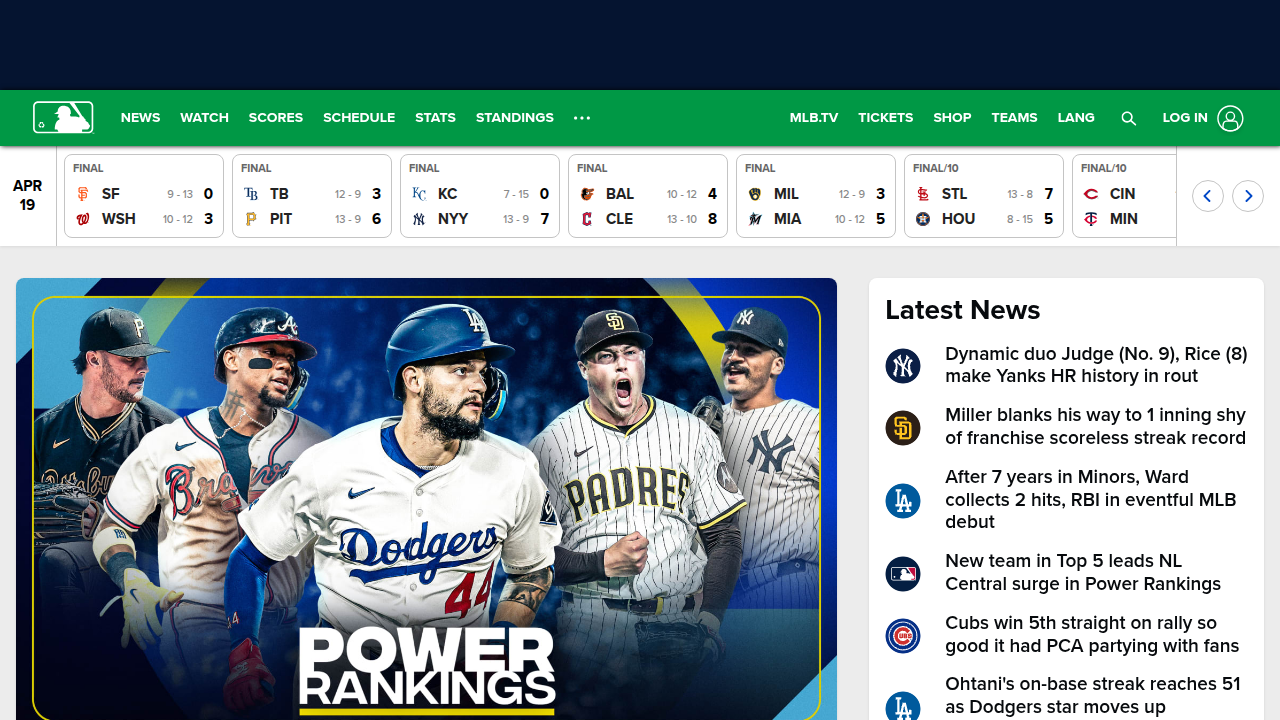Click the Dodgers icon by the Ohtani headline

(x=903, y=706)
